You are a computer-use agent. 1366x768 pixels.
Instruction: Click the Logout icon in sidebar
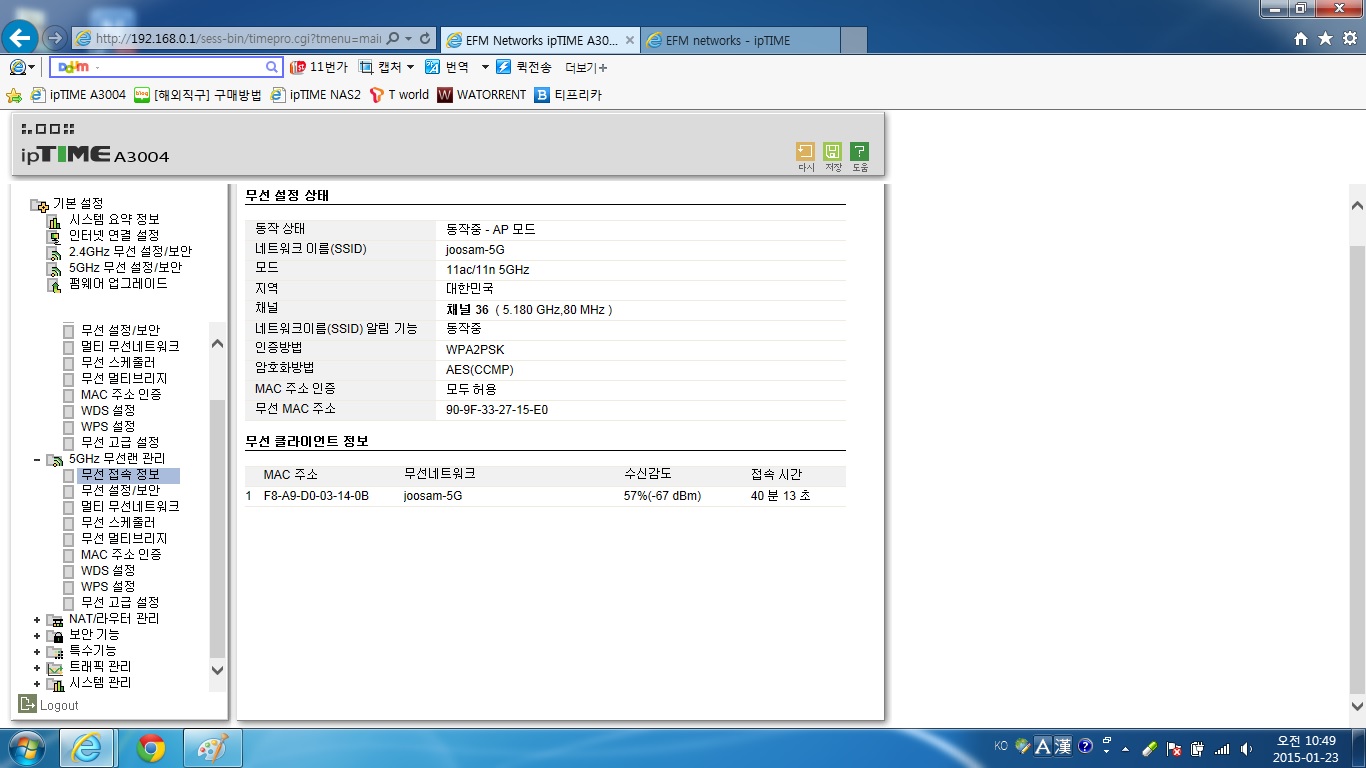(x=28, y=704)
